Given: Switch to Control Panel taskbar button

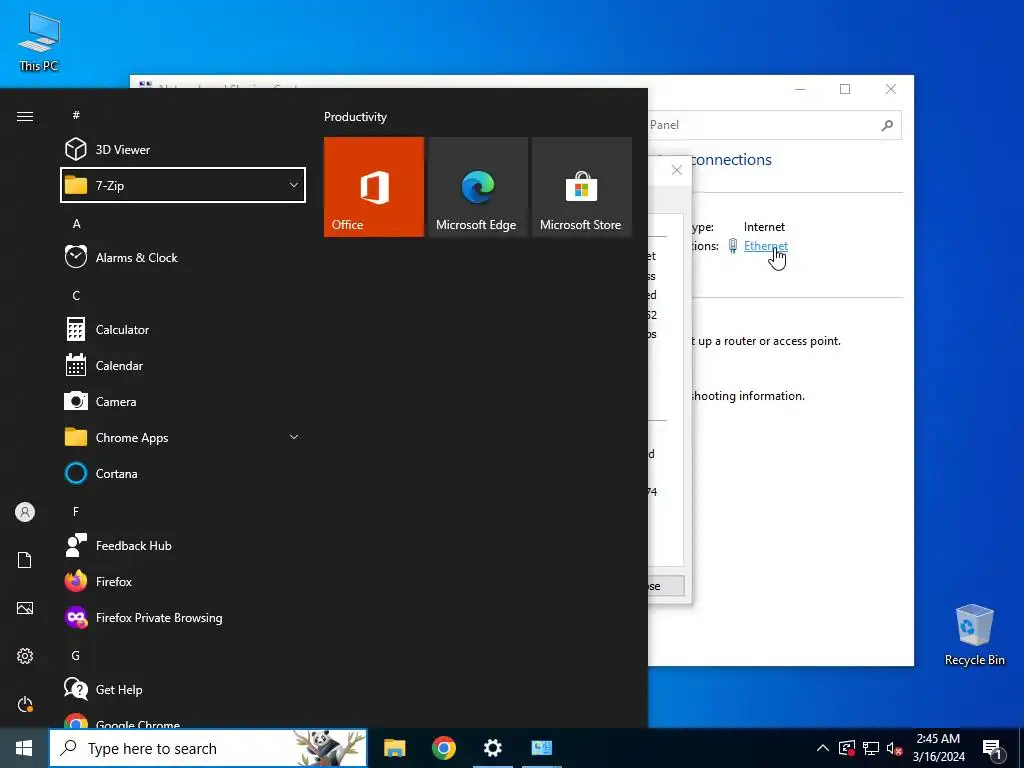Looking at the screenshot, I should [x=541, y=748].
